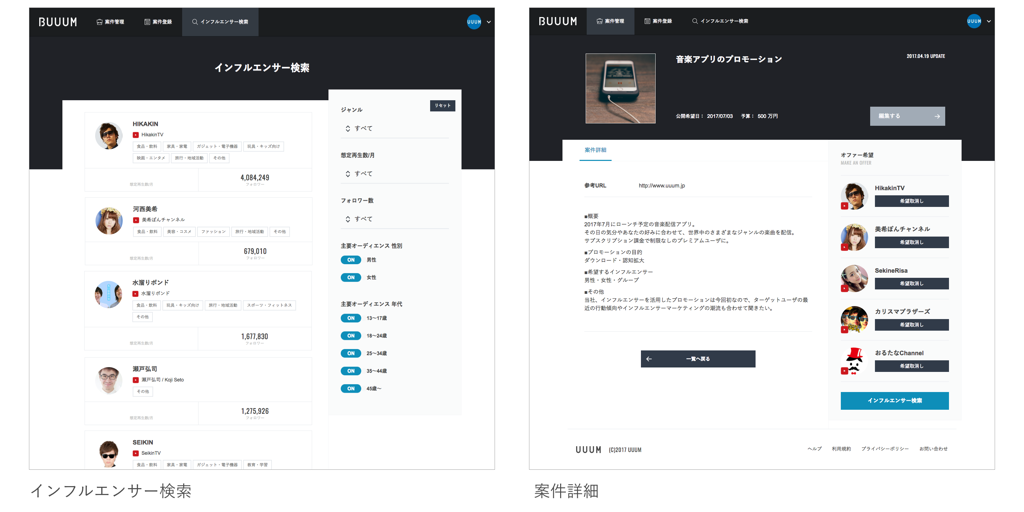Click HIKAKIN's profile avatar in search results

click(109, 135)
